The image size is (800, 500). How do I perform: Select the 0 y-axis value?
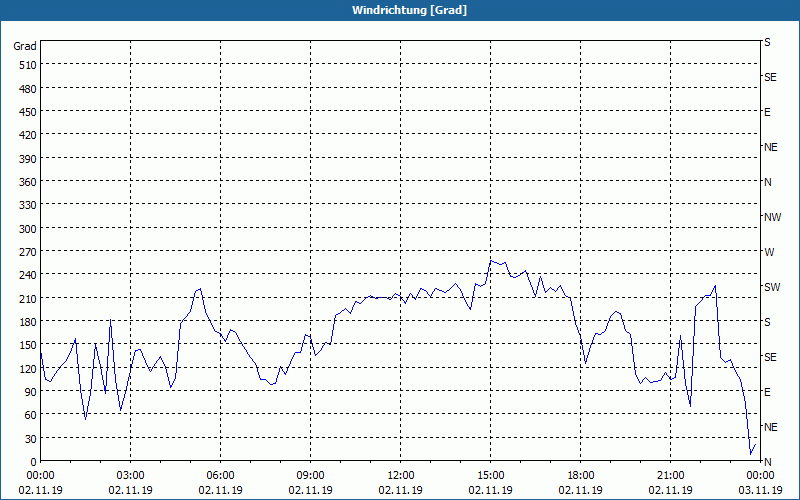34,462
